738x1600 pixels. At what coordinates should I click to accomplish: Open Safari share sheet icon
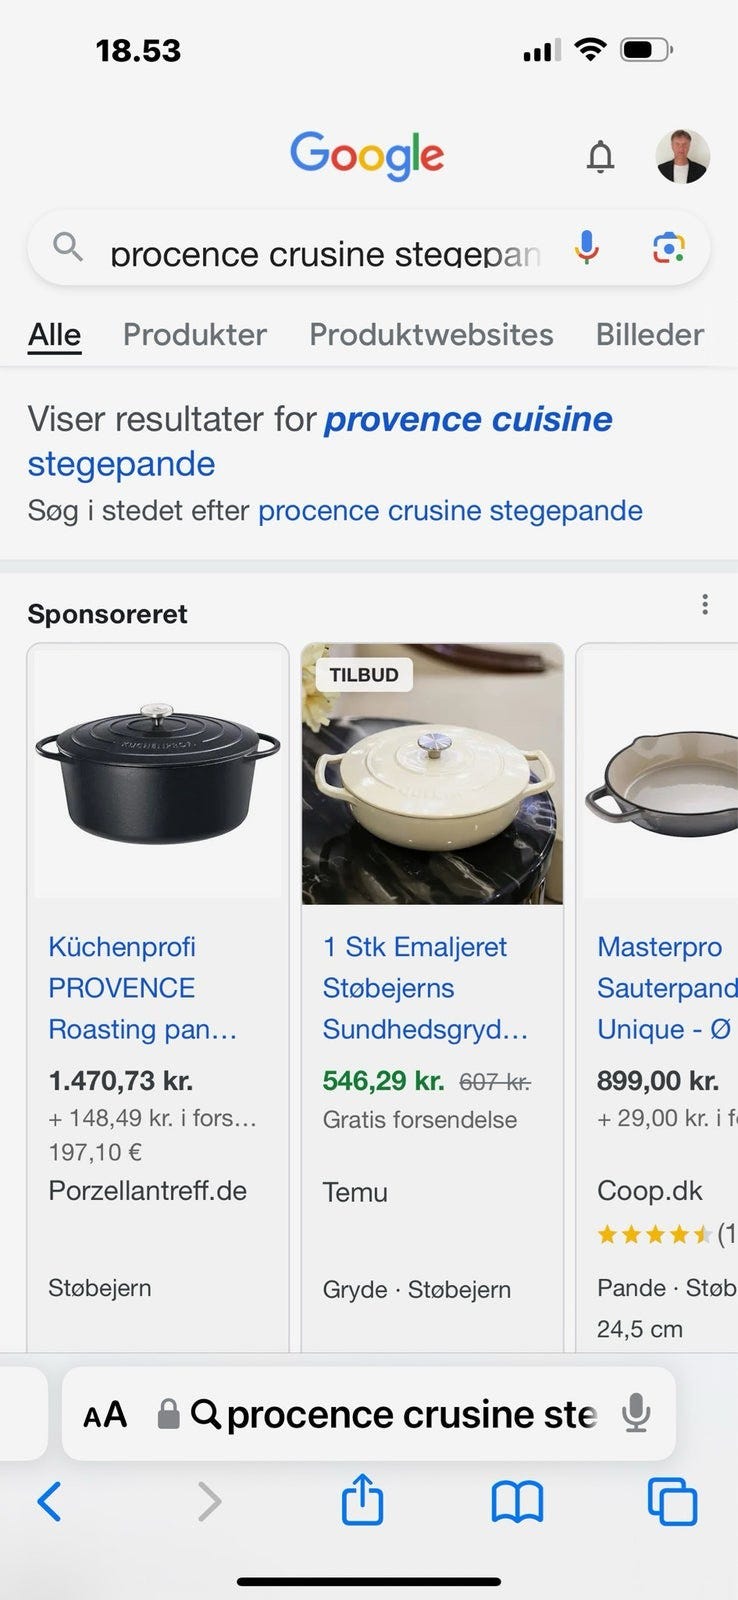point(362,1500)
